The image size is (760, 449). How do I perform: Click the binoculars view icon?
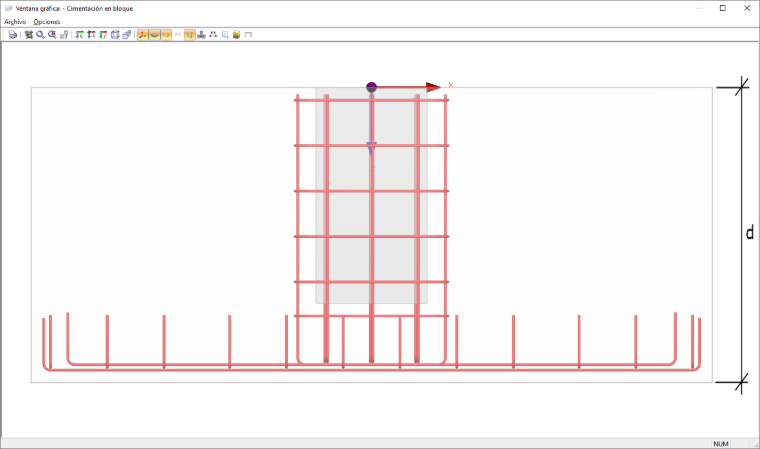click(29, 34)
